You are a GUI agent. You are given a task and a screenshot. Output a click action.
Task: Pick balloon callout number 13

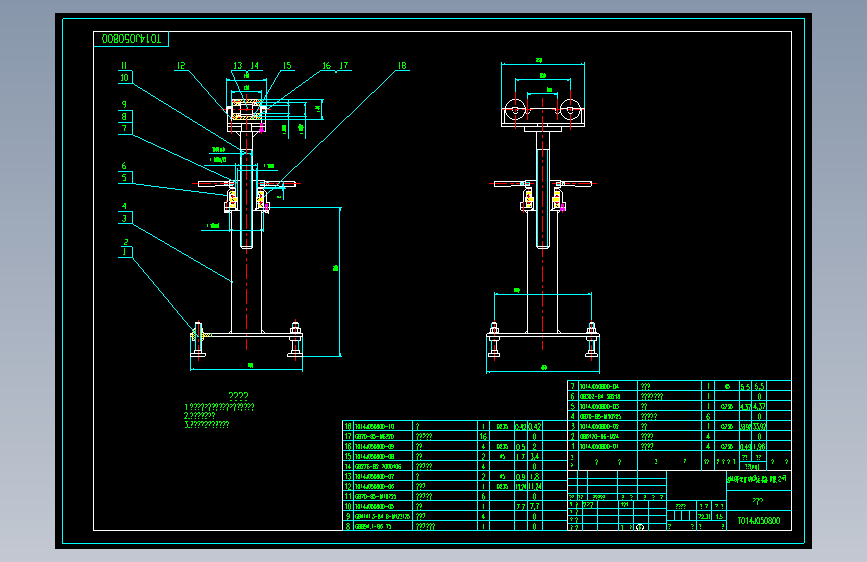pyautogui.click(x=238, y=66)
